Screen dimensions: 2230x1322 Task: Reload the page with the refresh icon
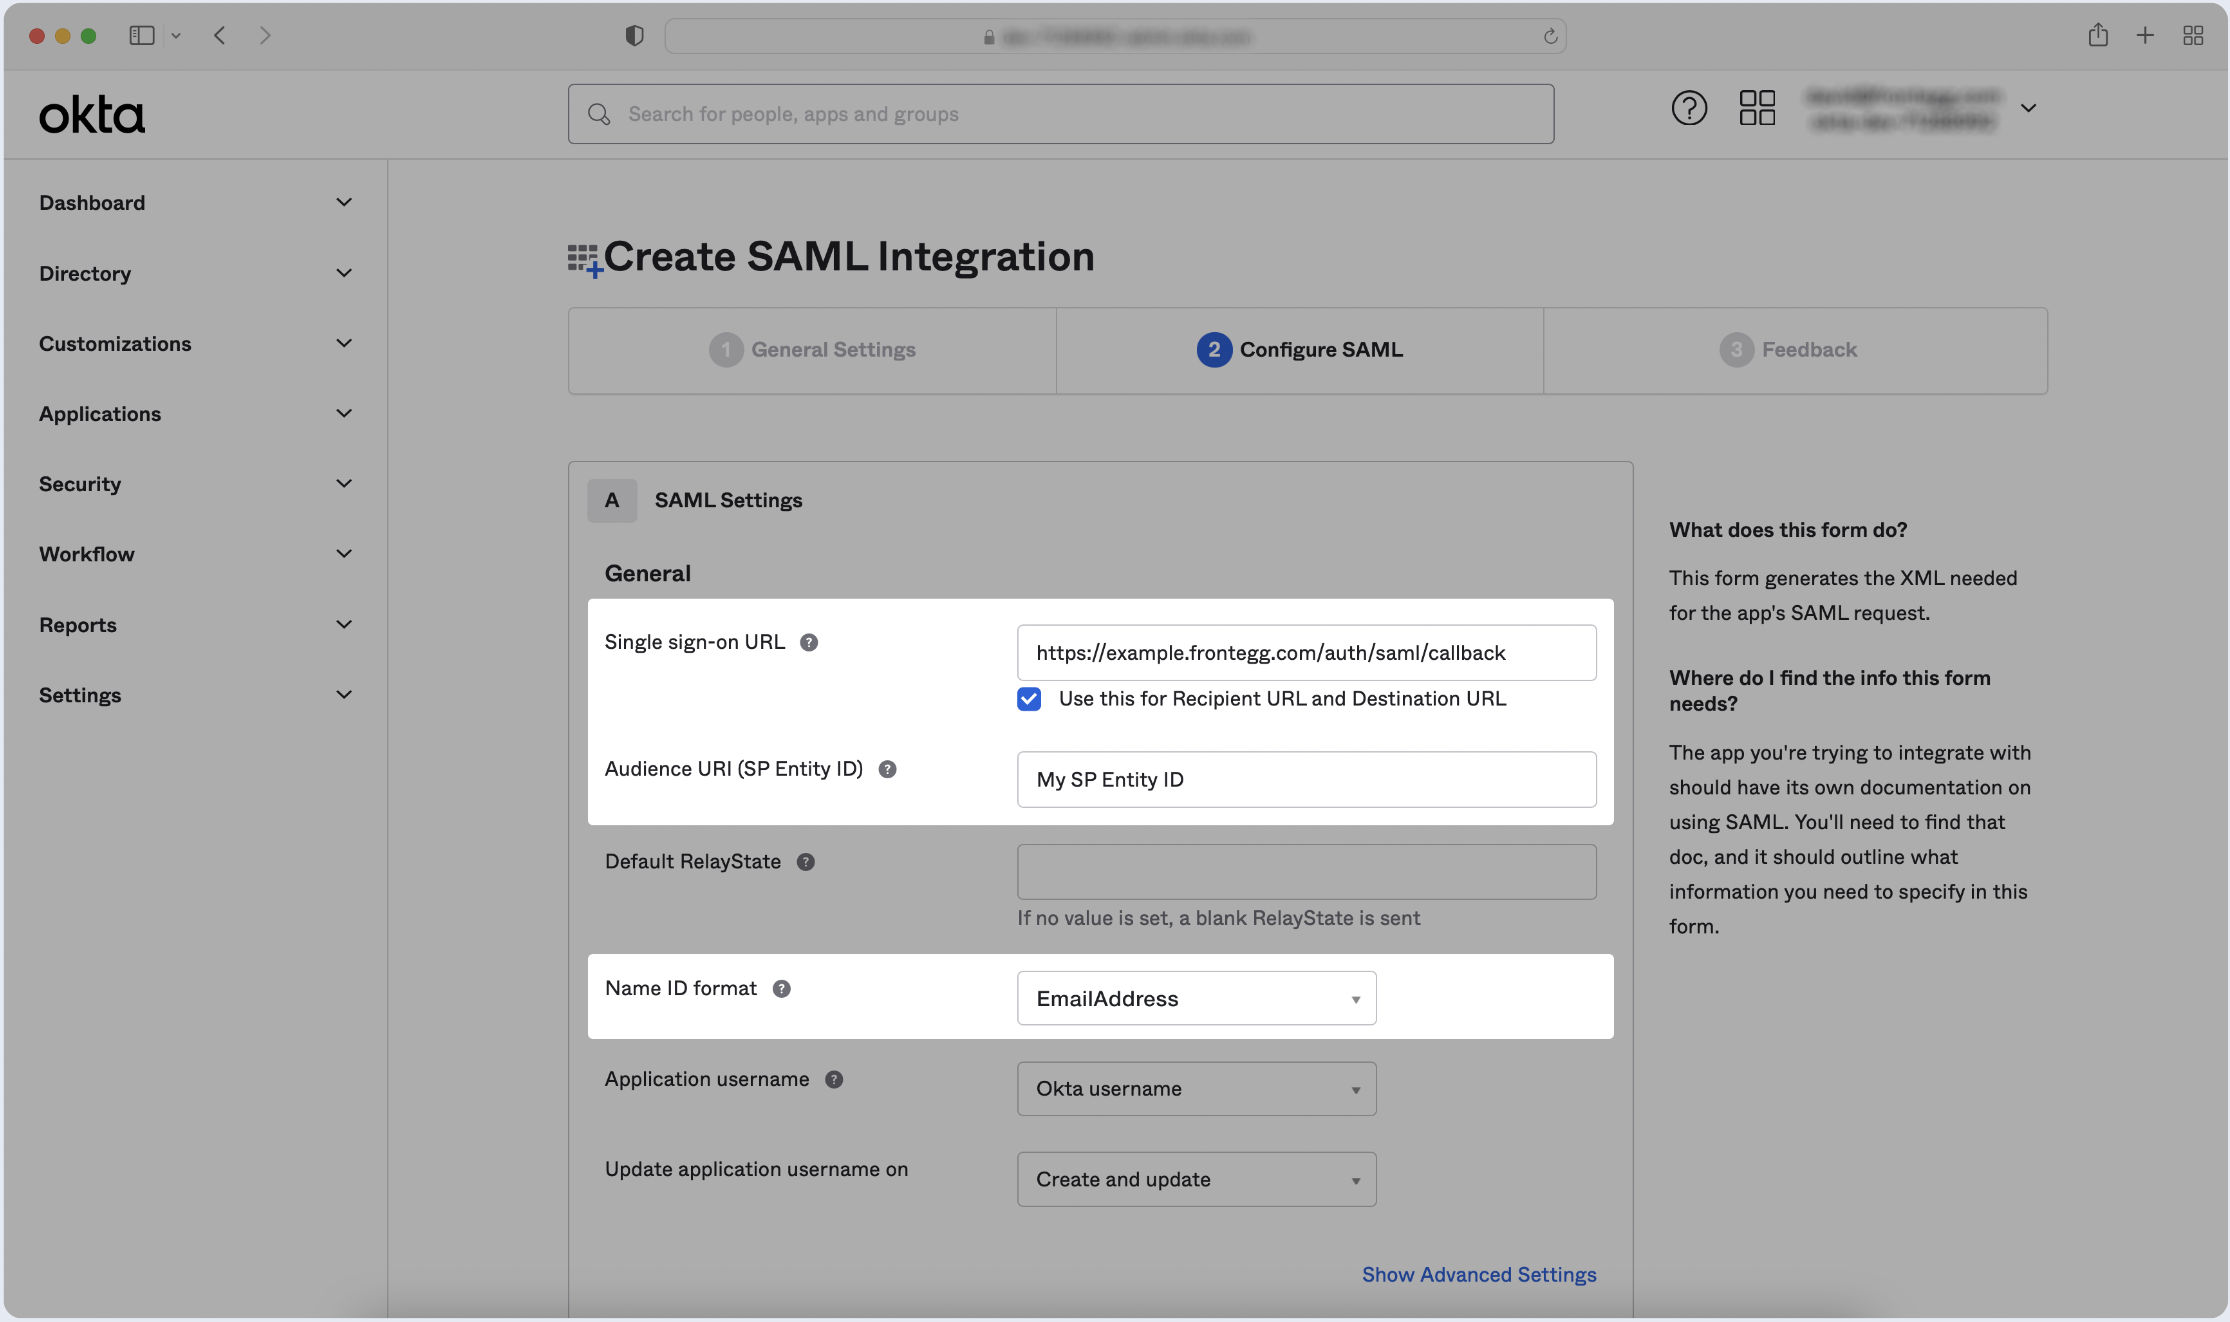(1550, 37)
